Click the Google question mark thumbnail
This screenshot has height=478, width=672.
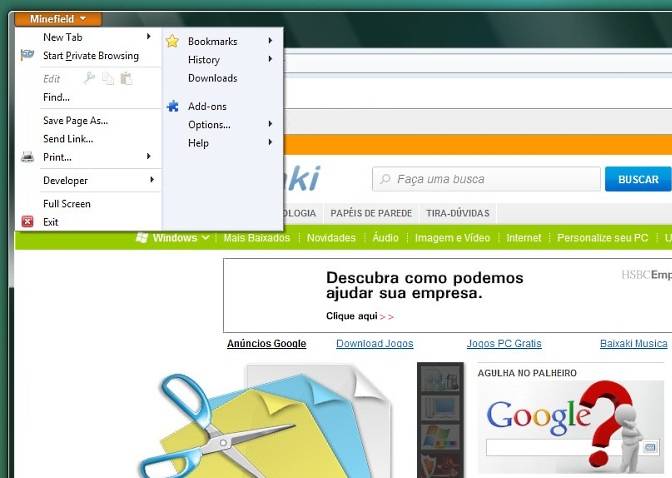point(571,427)
